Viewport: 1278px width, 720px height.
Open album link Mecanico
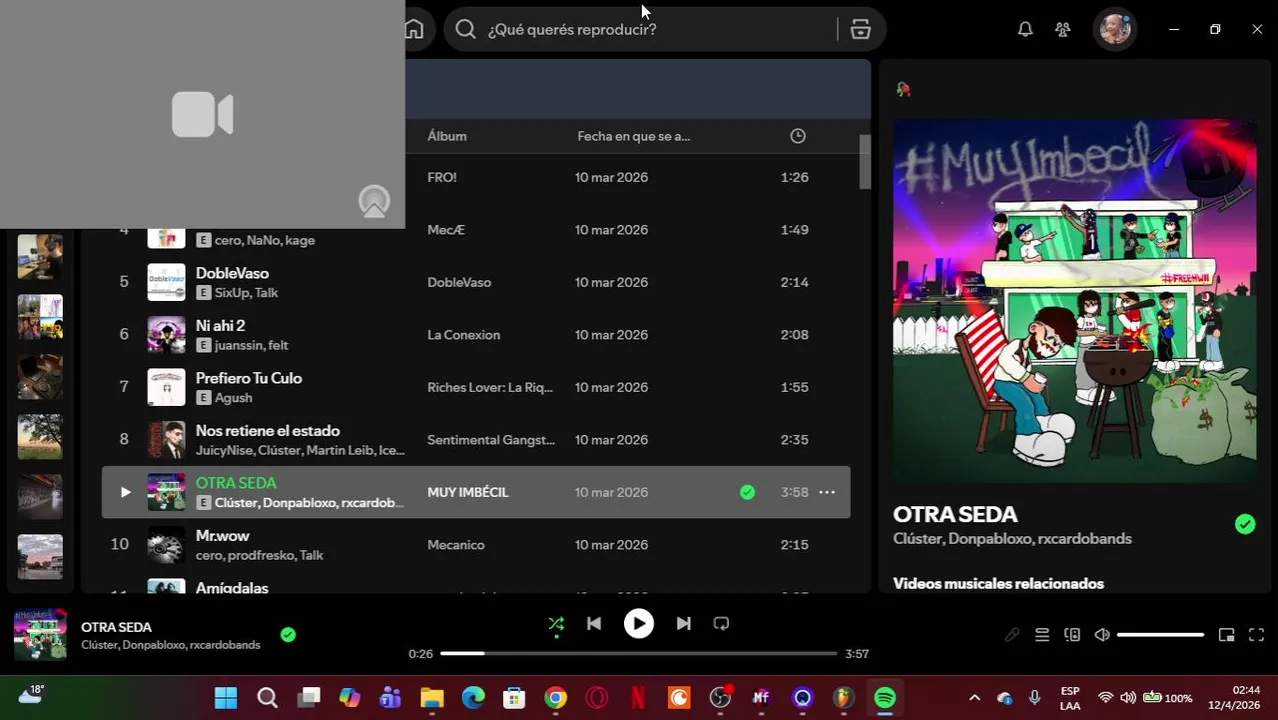point(456,545)
